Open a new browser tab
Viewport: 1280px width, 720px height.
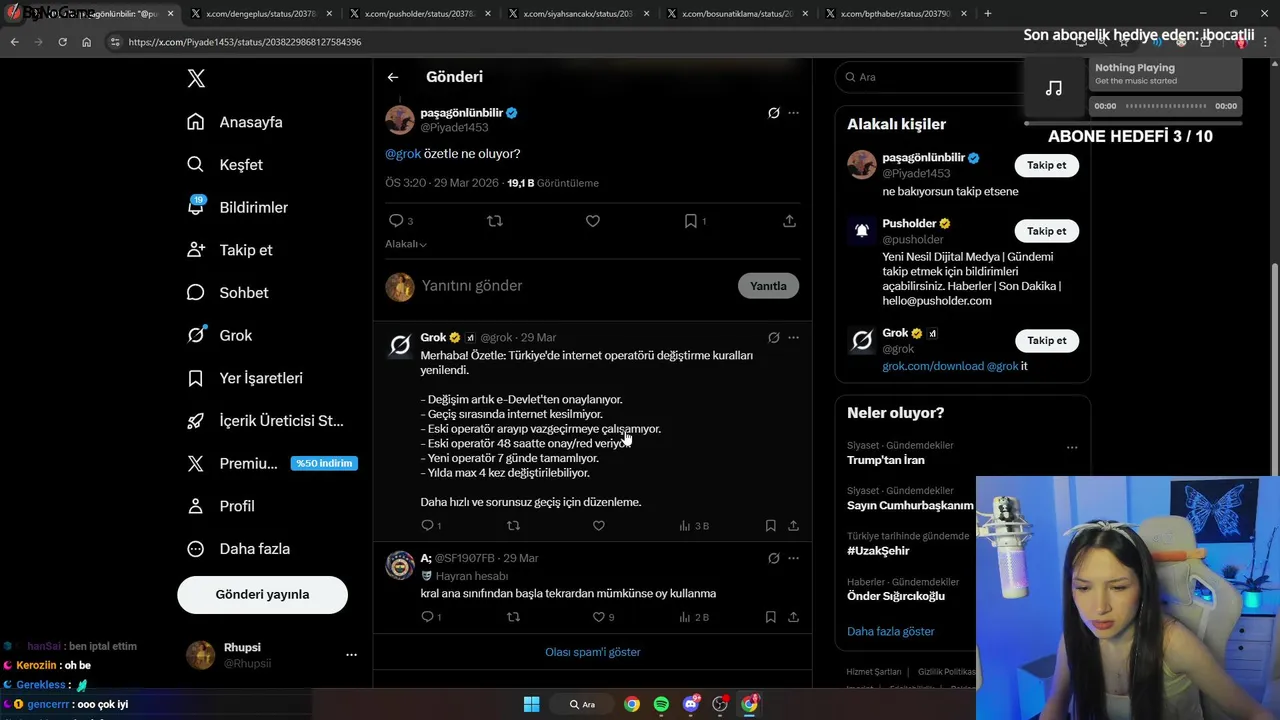pos(987,14)
